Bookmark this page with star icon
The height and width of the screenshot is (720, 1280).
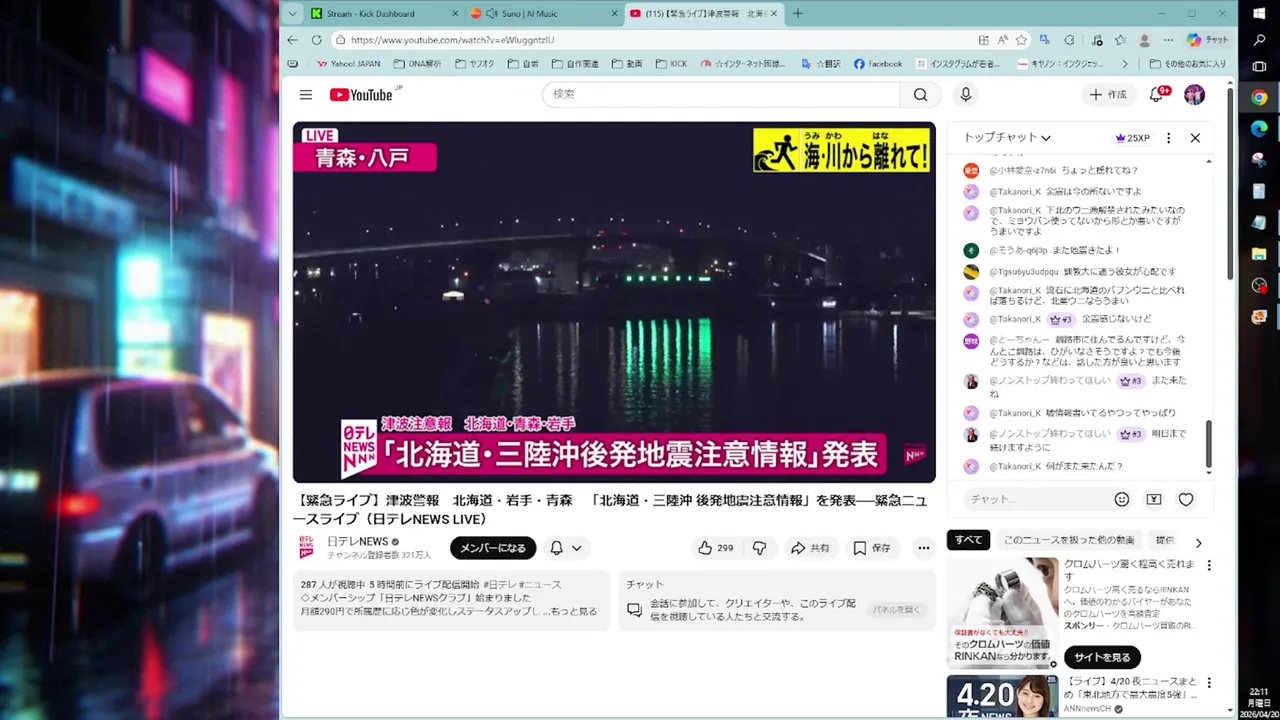click(1021, 40)
